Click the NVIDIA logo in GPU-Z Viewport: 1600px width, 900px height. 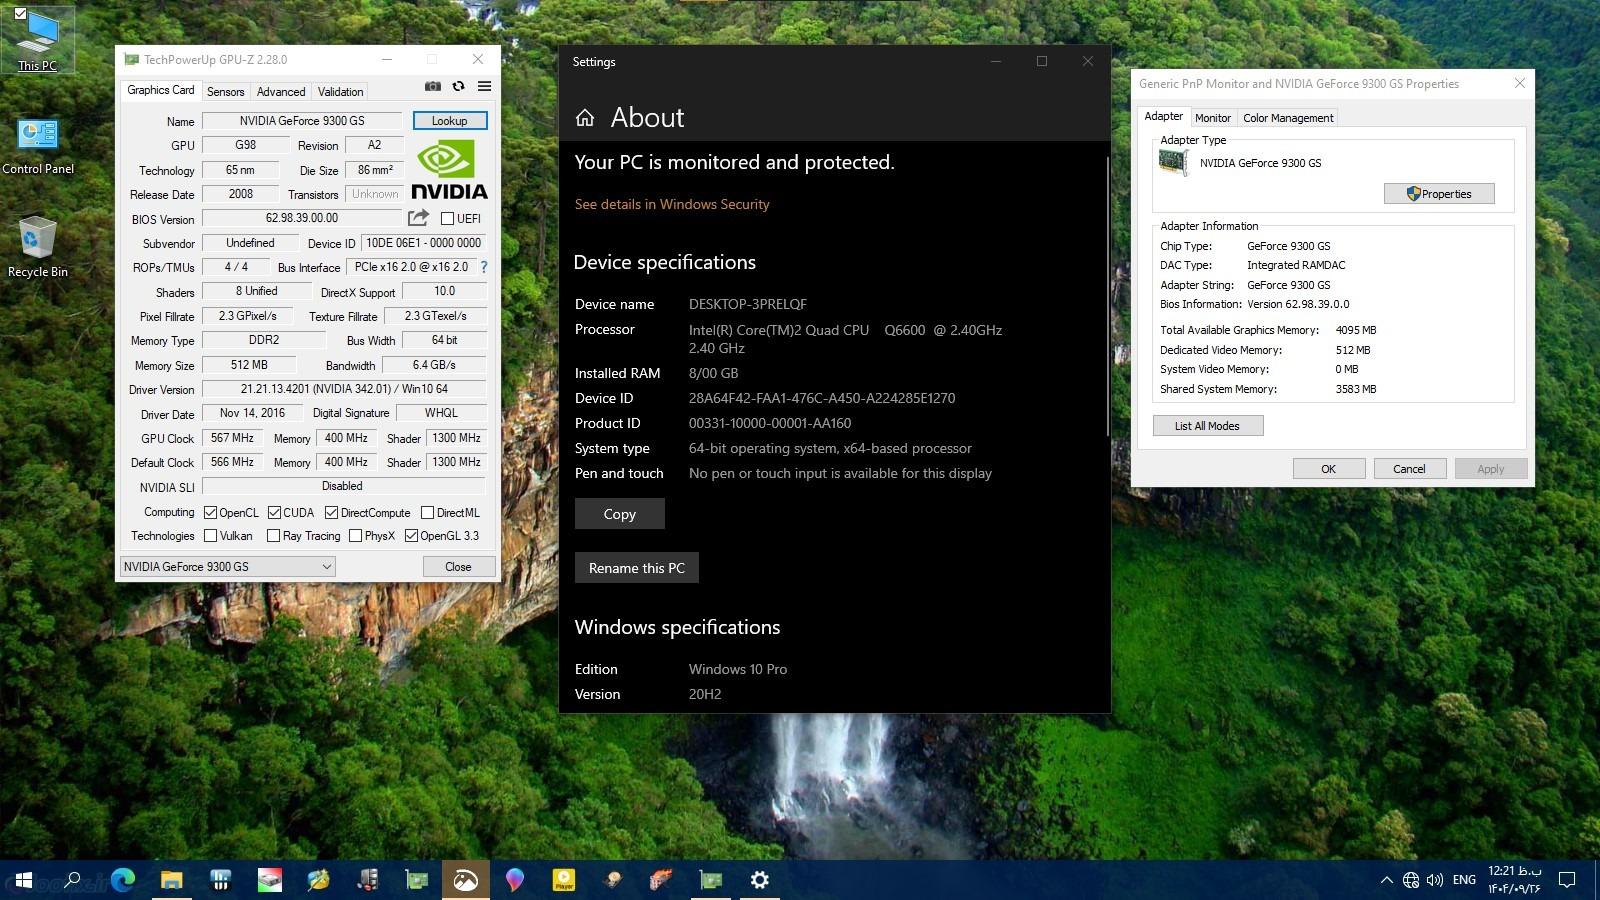coord(449,170)
